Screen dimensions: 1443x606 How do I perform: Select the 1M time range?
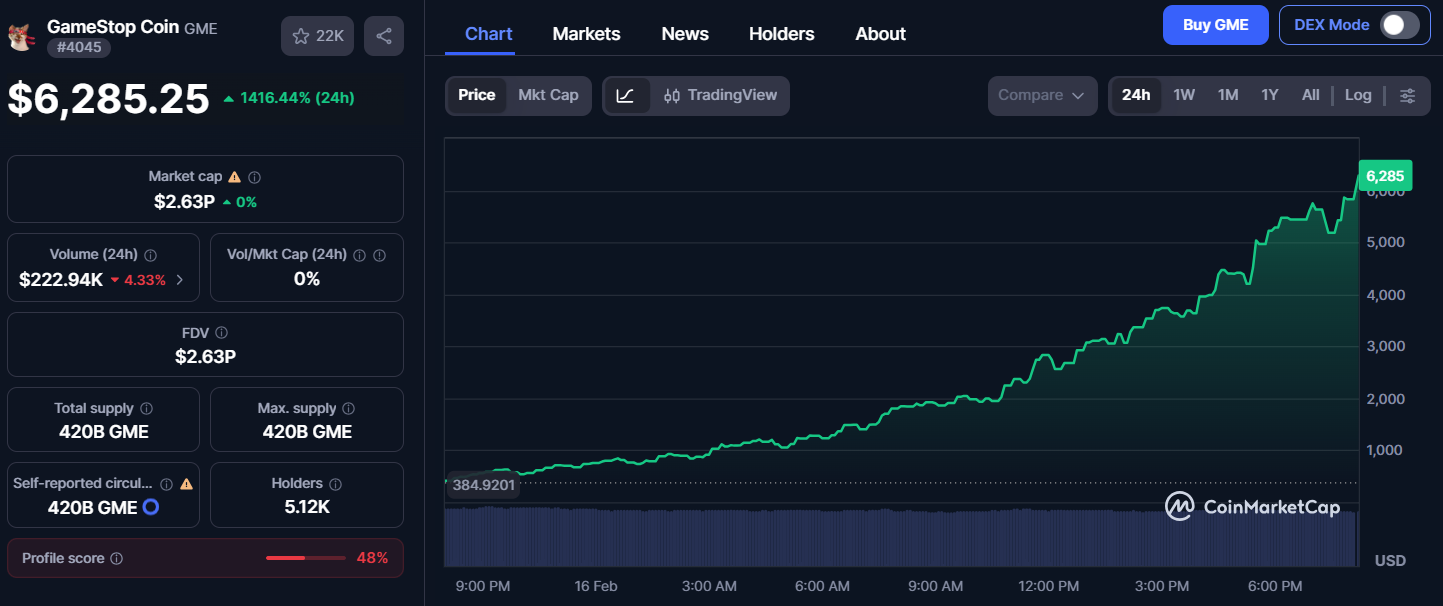click(1228, 95)
